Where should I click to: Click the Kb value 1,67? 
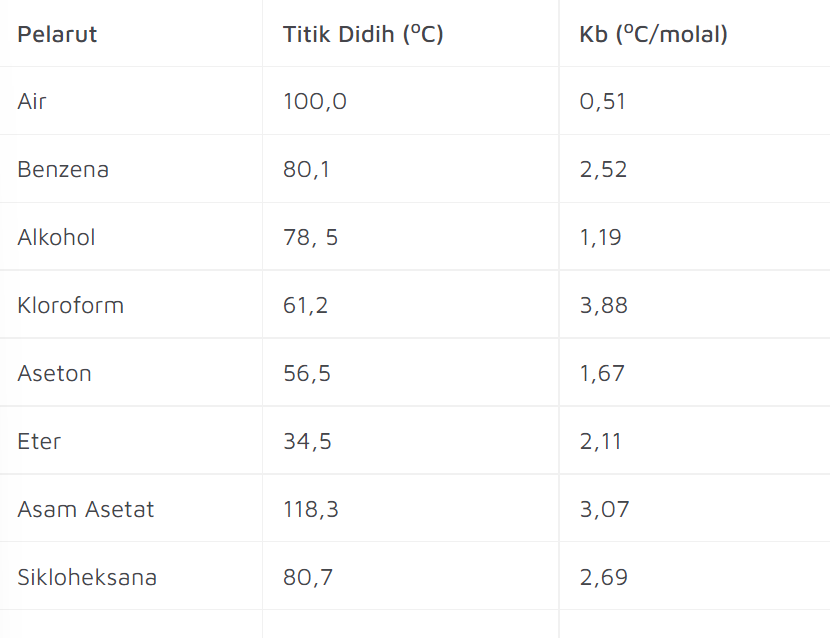pyautogui.click(x=602, y=373)
